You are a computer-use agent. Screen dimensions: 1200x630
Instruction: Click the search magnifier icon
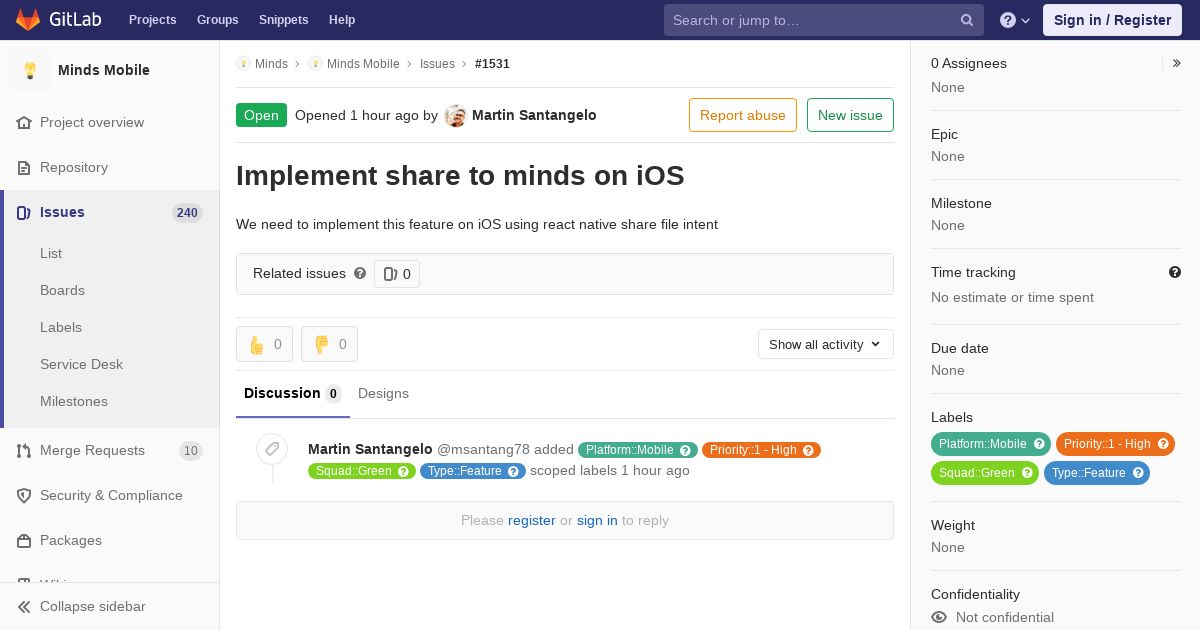point(967,20)
